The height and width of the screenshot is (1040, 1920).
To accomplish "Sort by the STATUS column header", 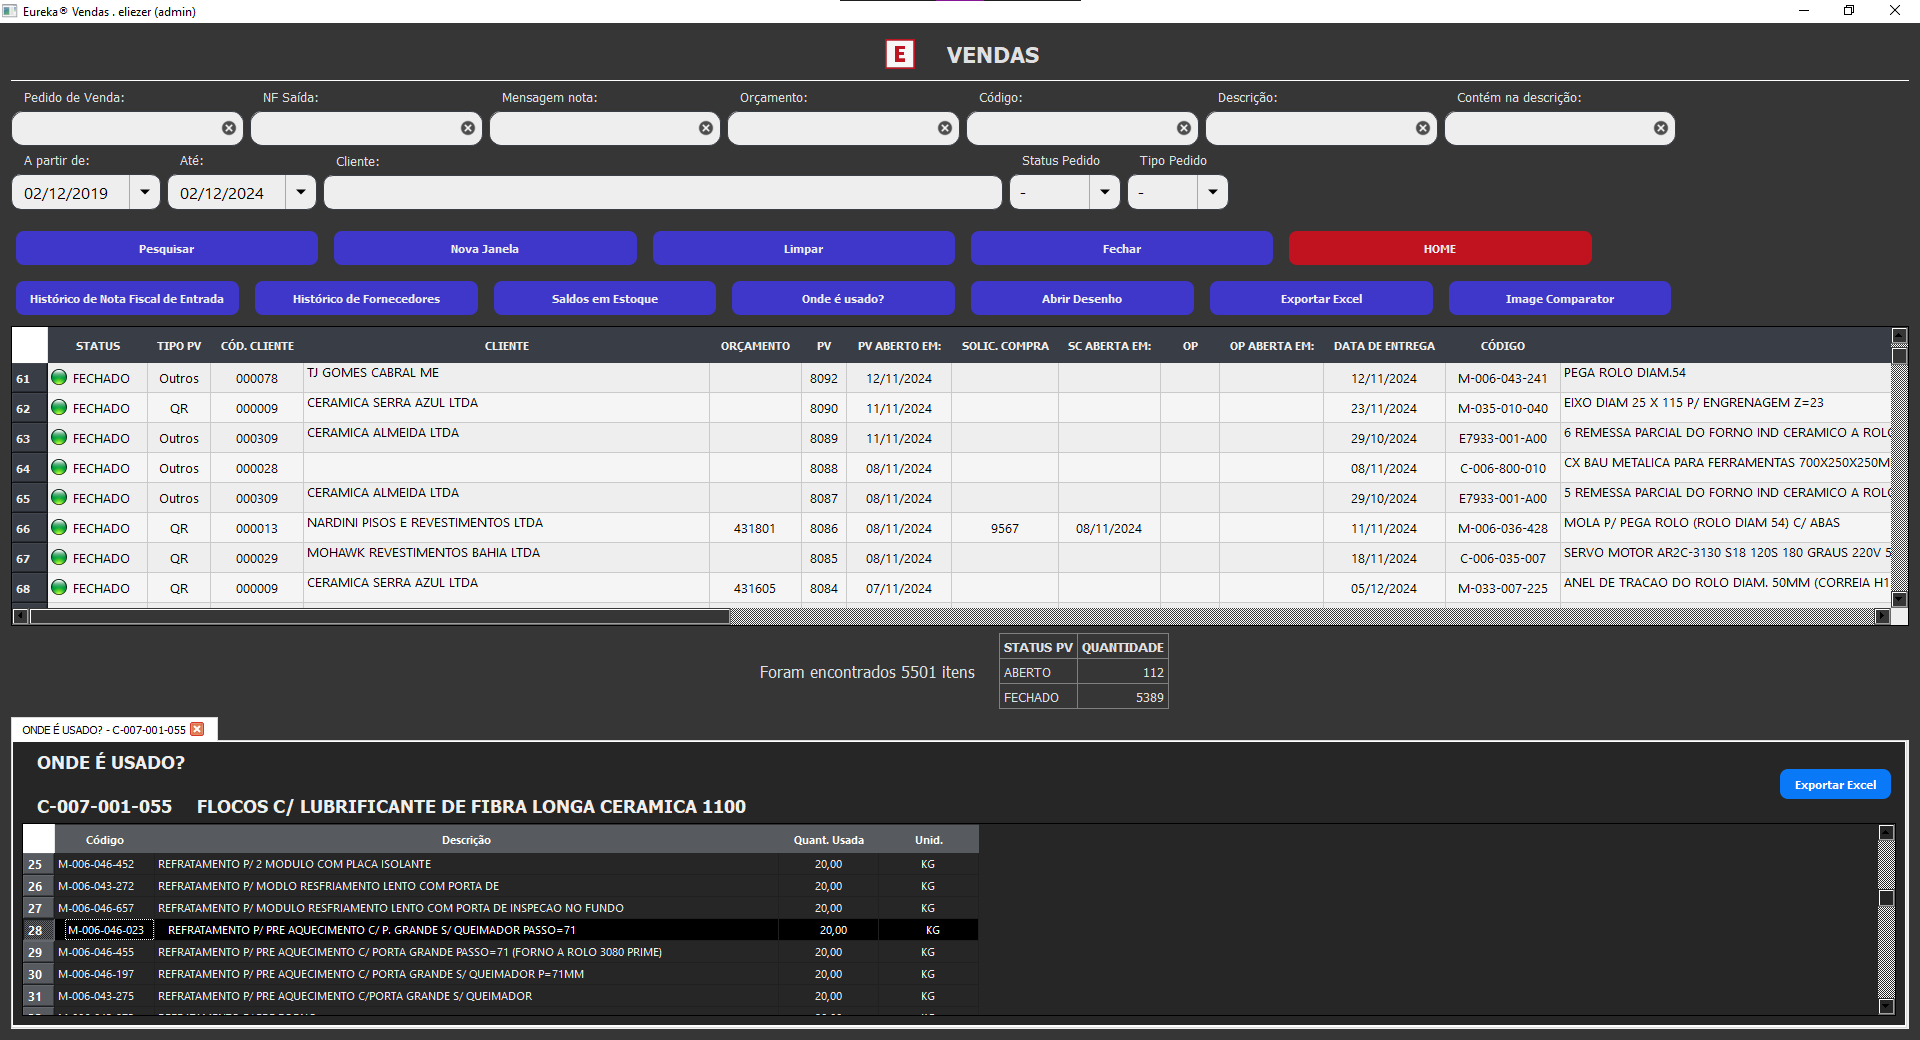I will click(x=98, y=345).
